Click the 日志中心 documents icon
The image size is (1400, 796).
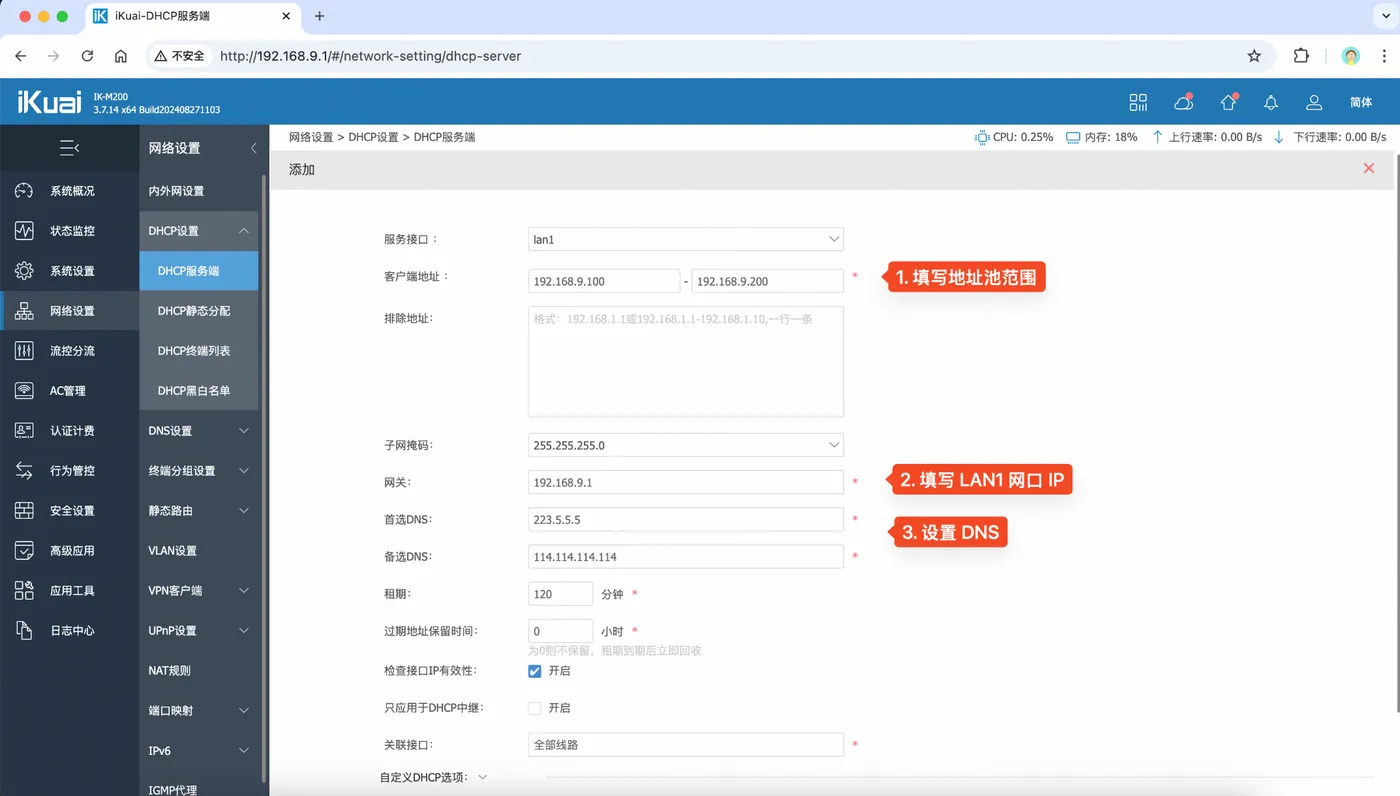coord(24,631)
